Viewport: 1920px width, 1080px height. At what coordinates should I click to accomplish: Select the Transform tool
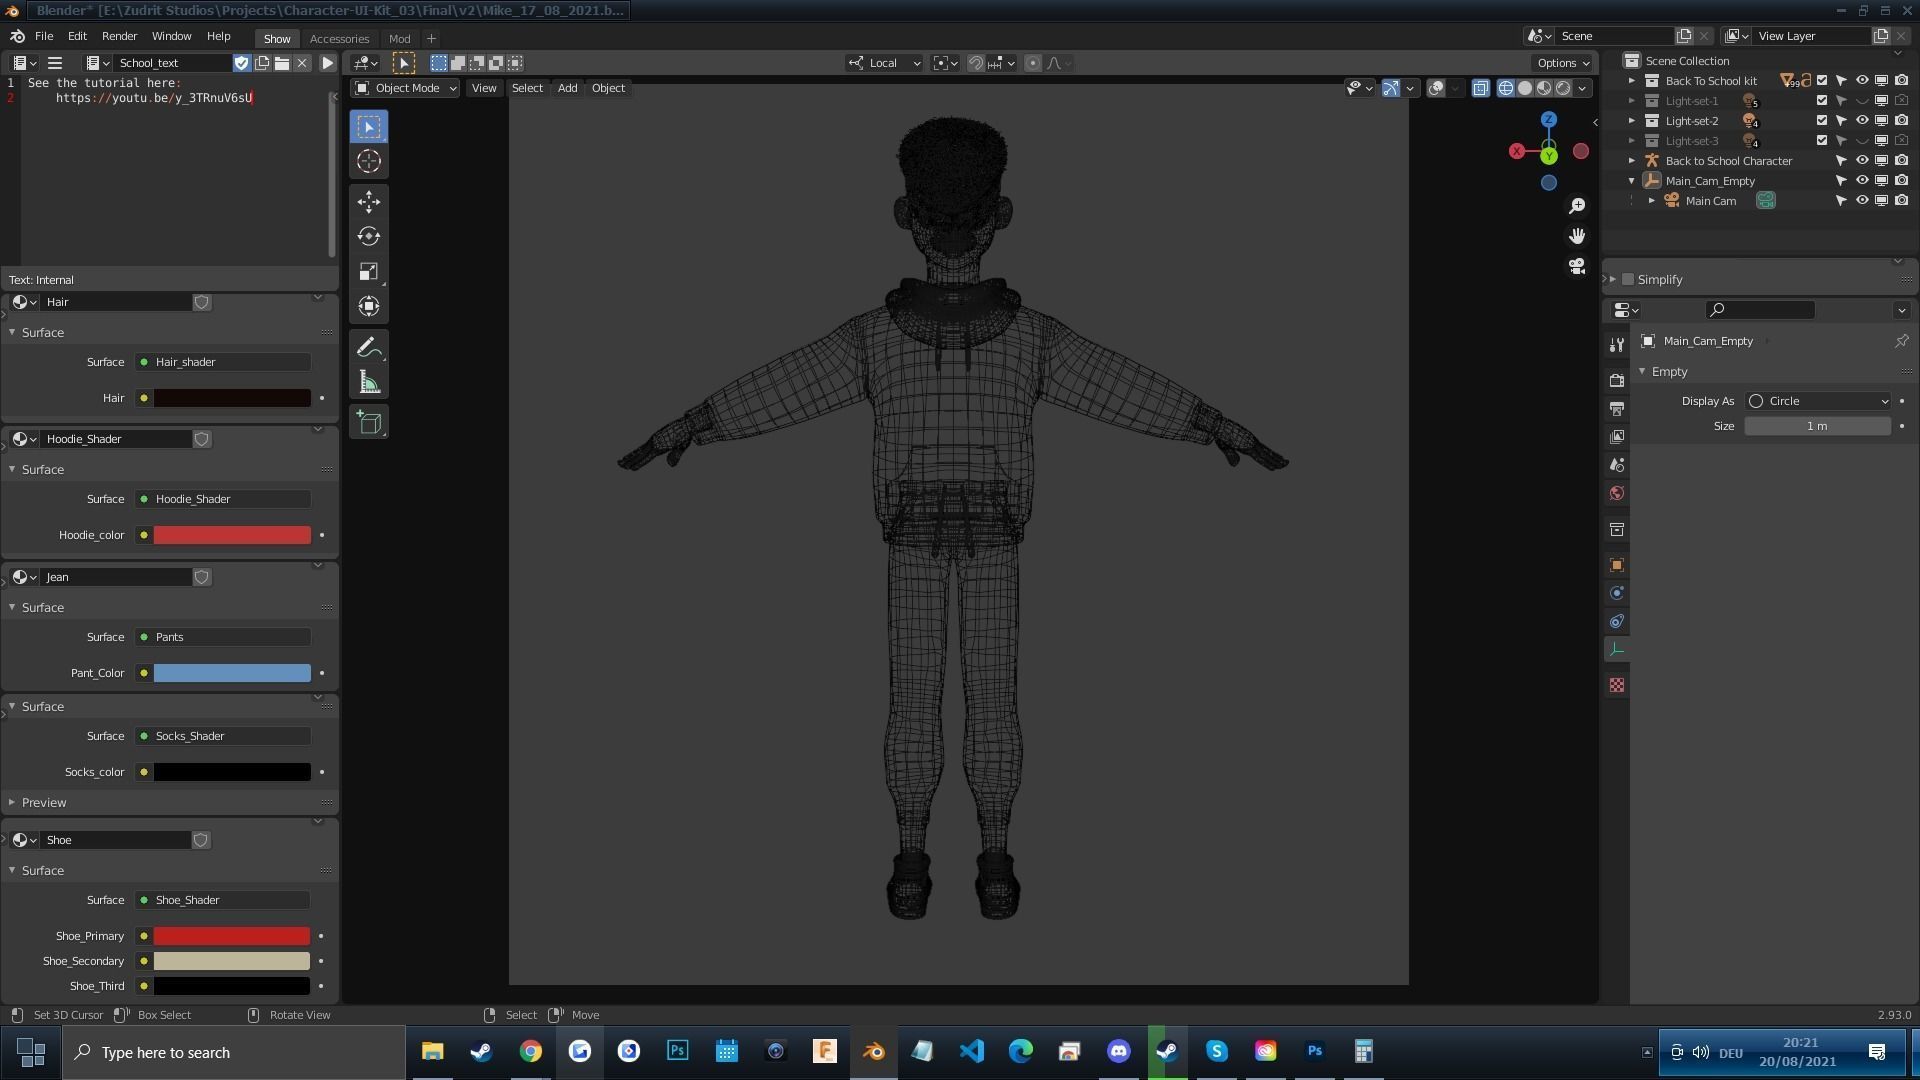click(x=369, y=307)
